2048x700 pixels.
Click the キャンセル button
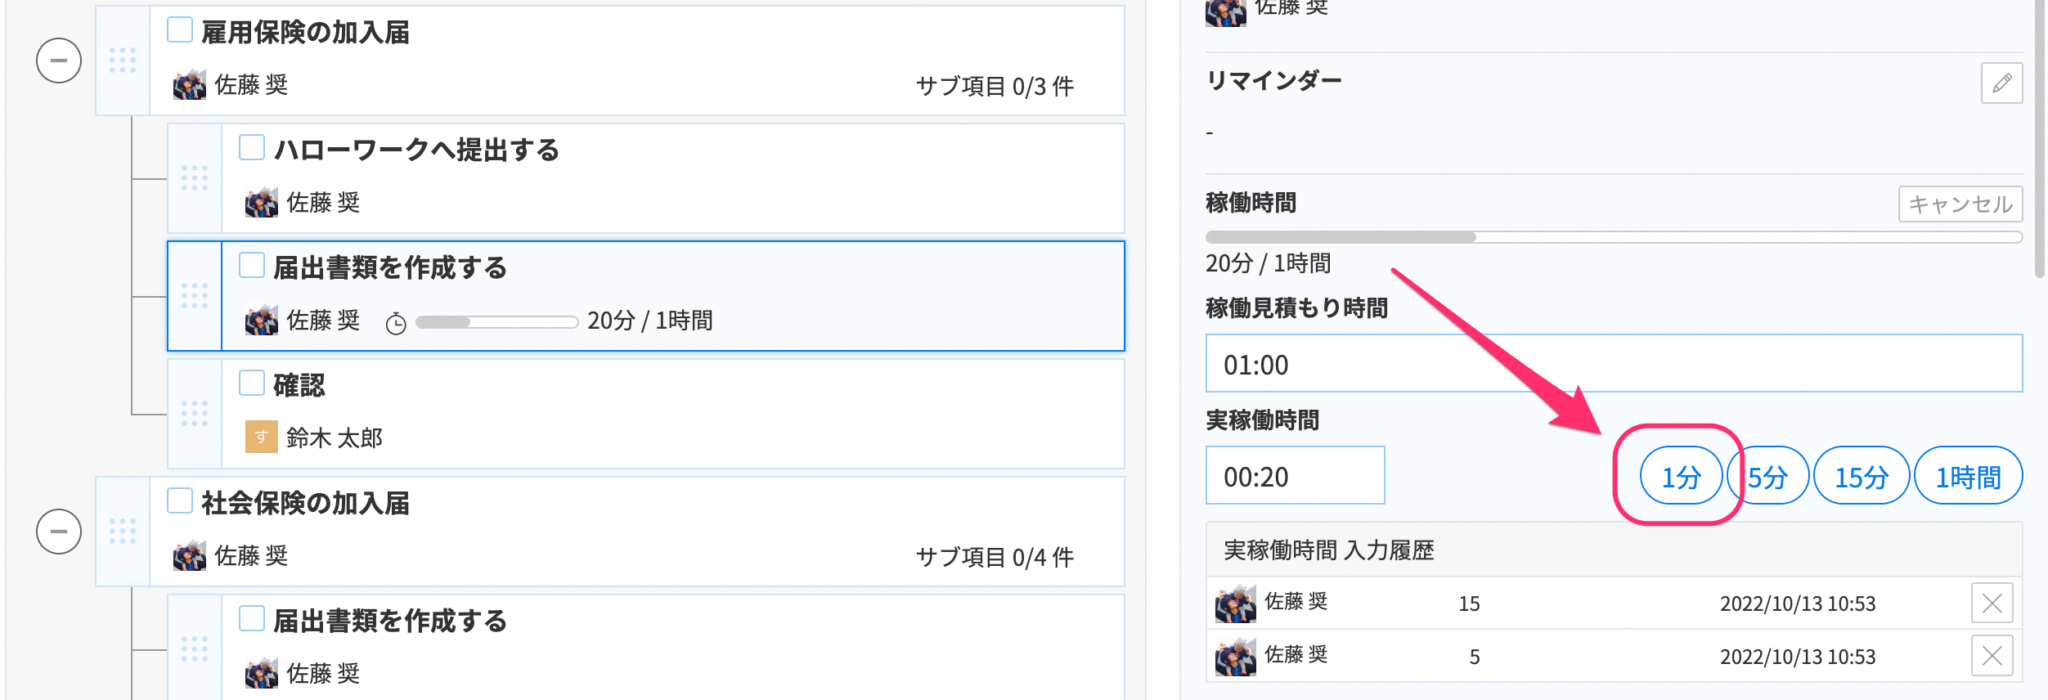point(1959,203)
